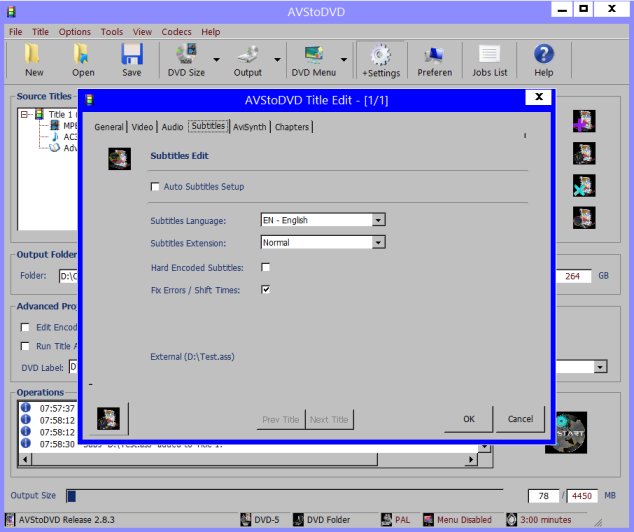
Task: Click the edit title icon below add
Action: (x=584, y=154)
